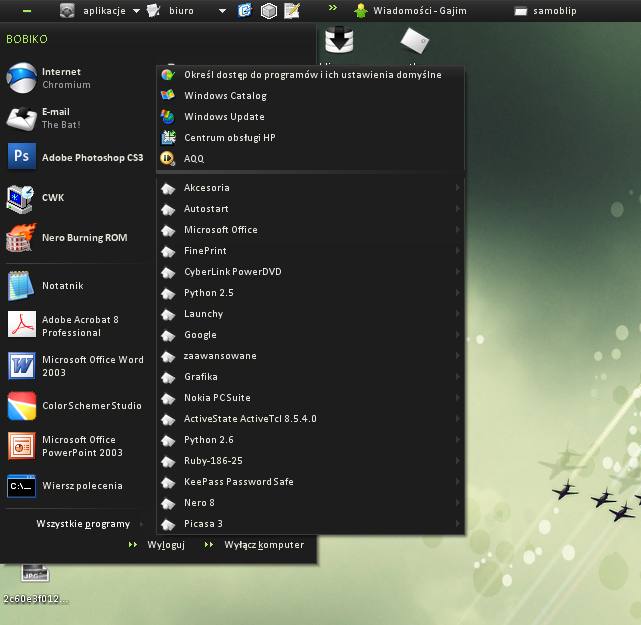Click the white card desktop icon
This screenshot has width=641, height=625.
[x=415, y=40]
